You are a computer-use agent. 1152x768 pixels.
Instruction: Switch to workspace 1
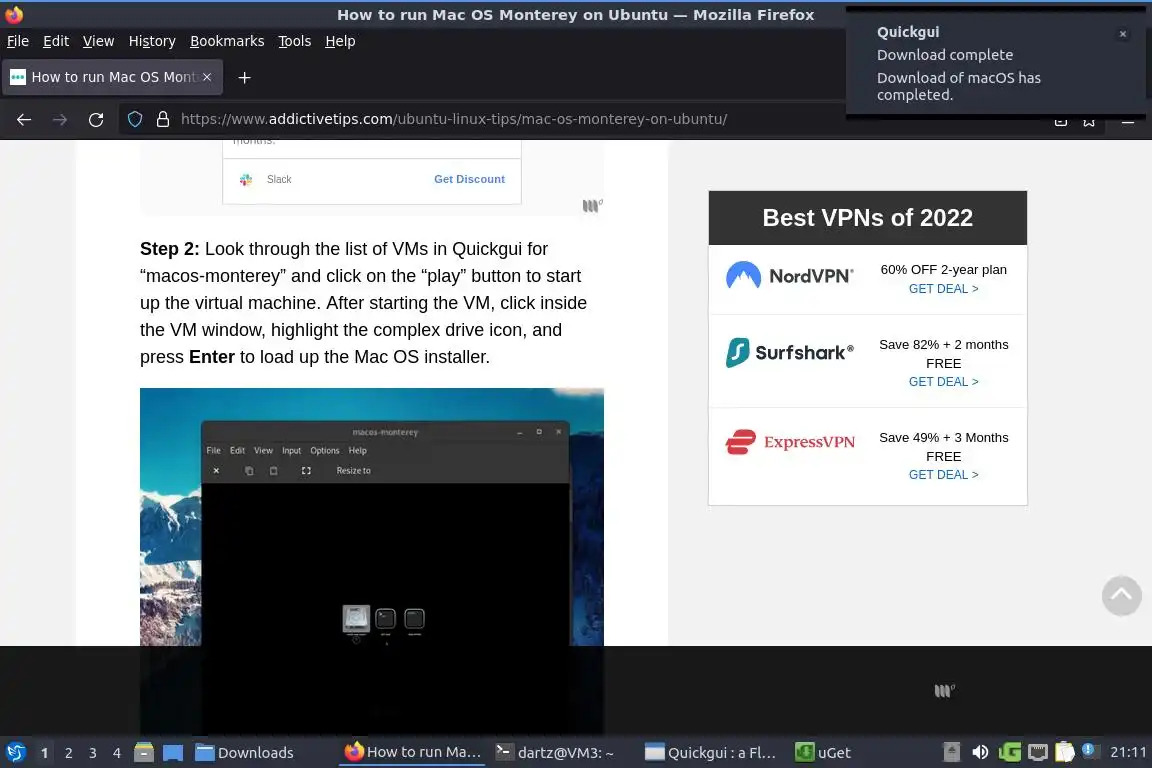point(44,753)
